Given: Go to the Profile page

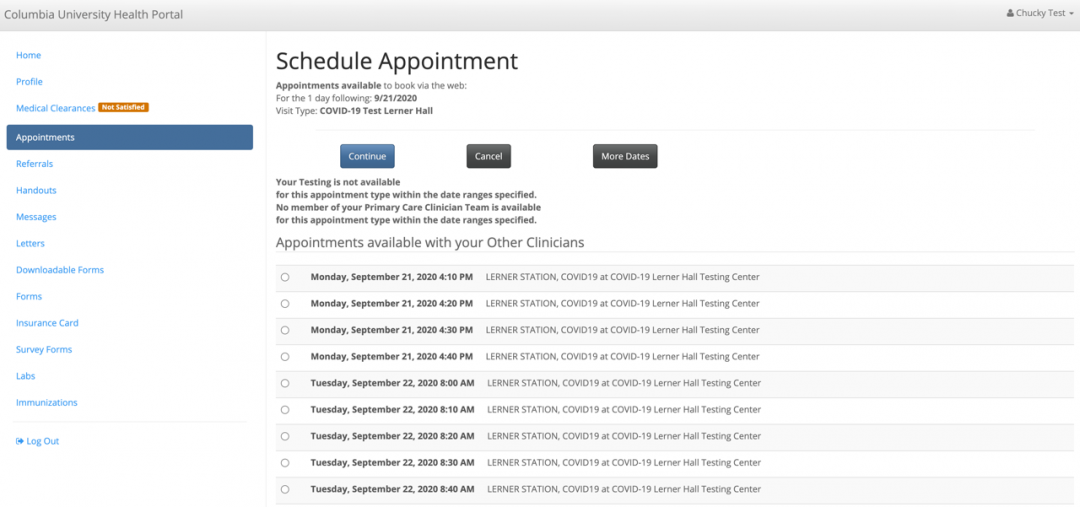Looking at the screenshot, I should click(29, 82).
